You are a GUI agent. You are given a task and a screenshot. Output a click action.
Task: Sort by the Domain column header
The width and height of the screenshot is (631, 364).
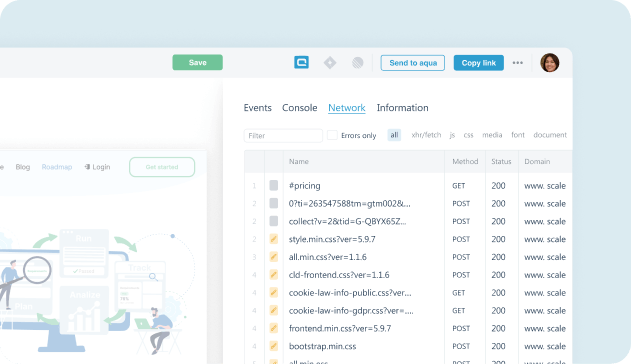(537, 162)
